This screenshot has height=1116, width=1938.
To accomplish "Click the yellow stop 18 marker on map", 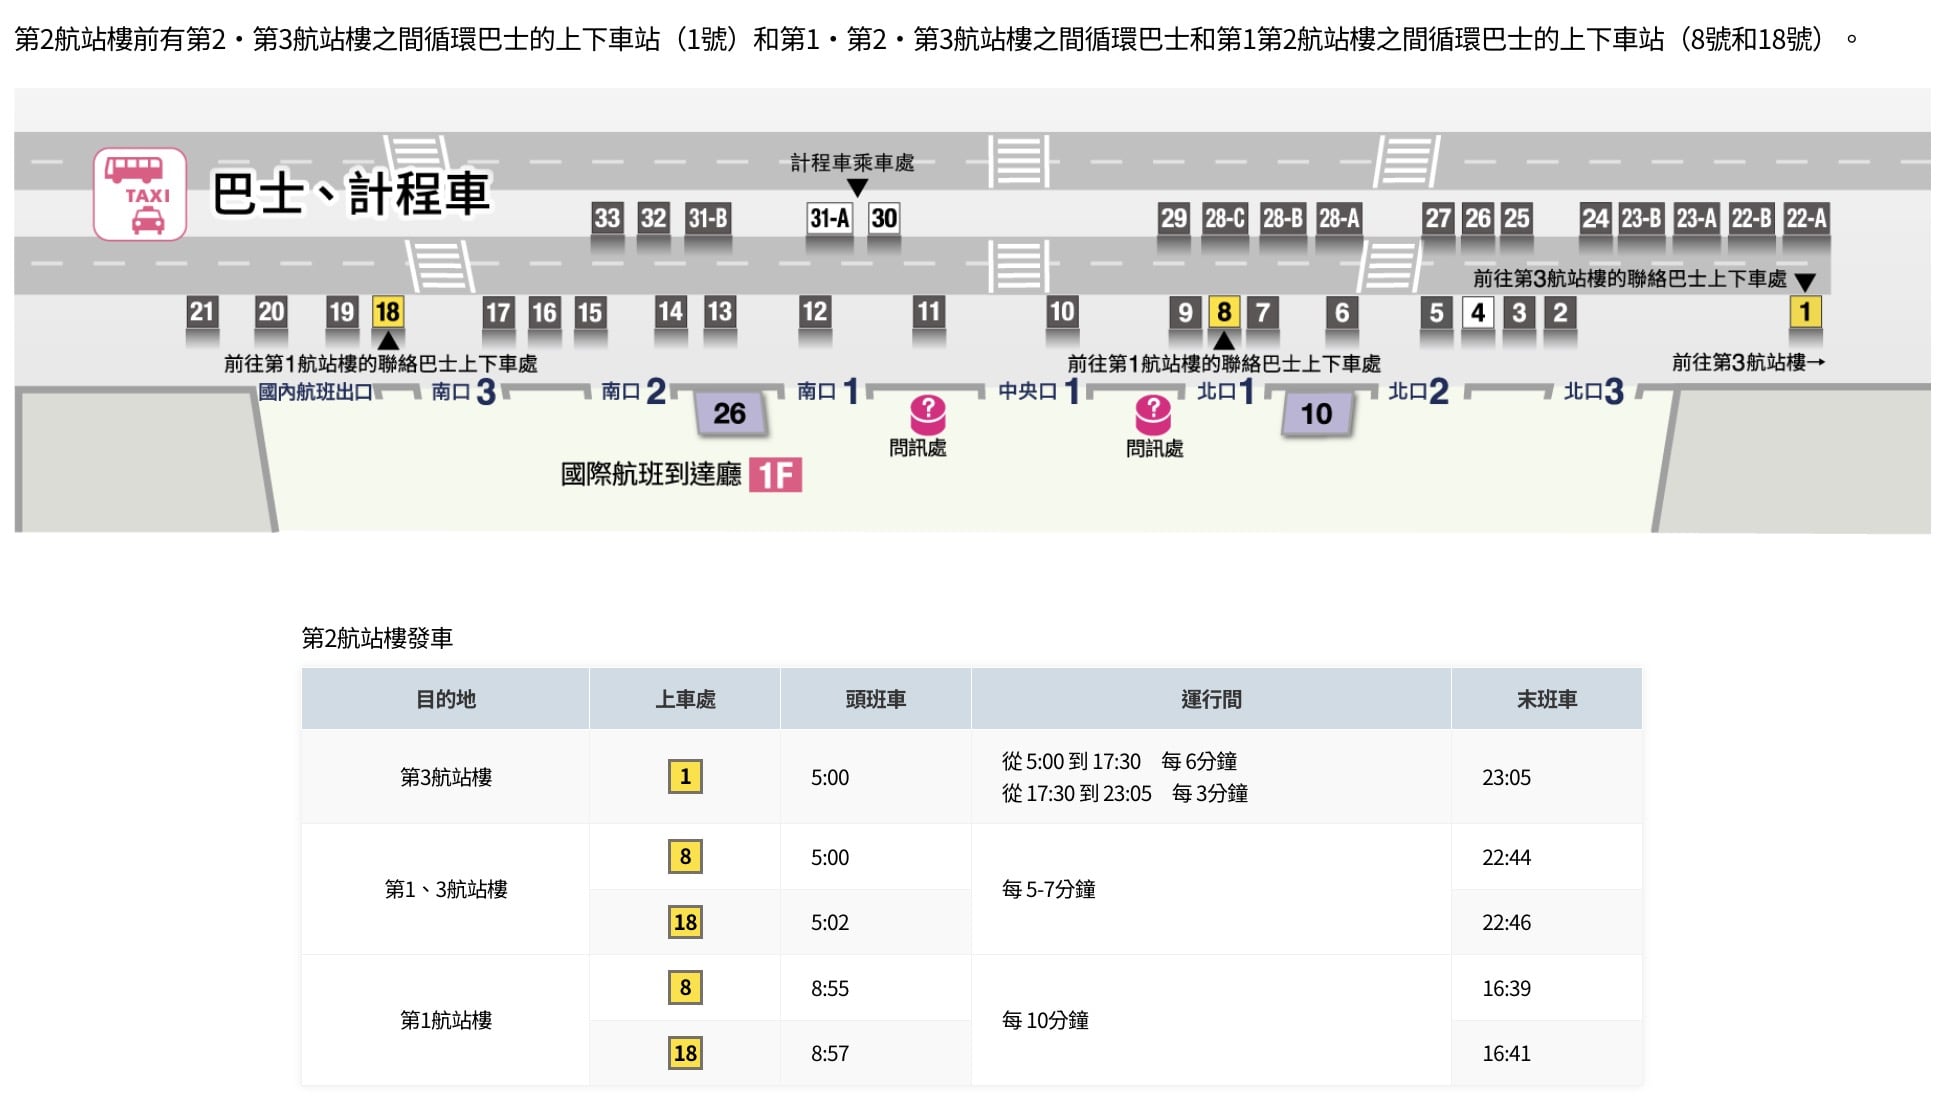I will pyautogui.click(x=387, y=312).
